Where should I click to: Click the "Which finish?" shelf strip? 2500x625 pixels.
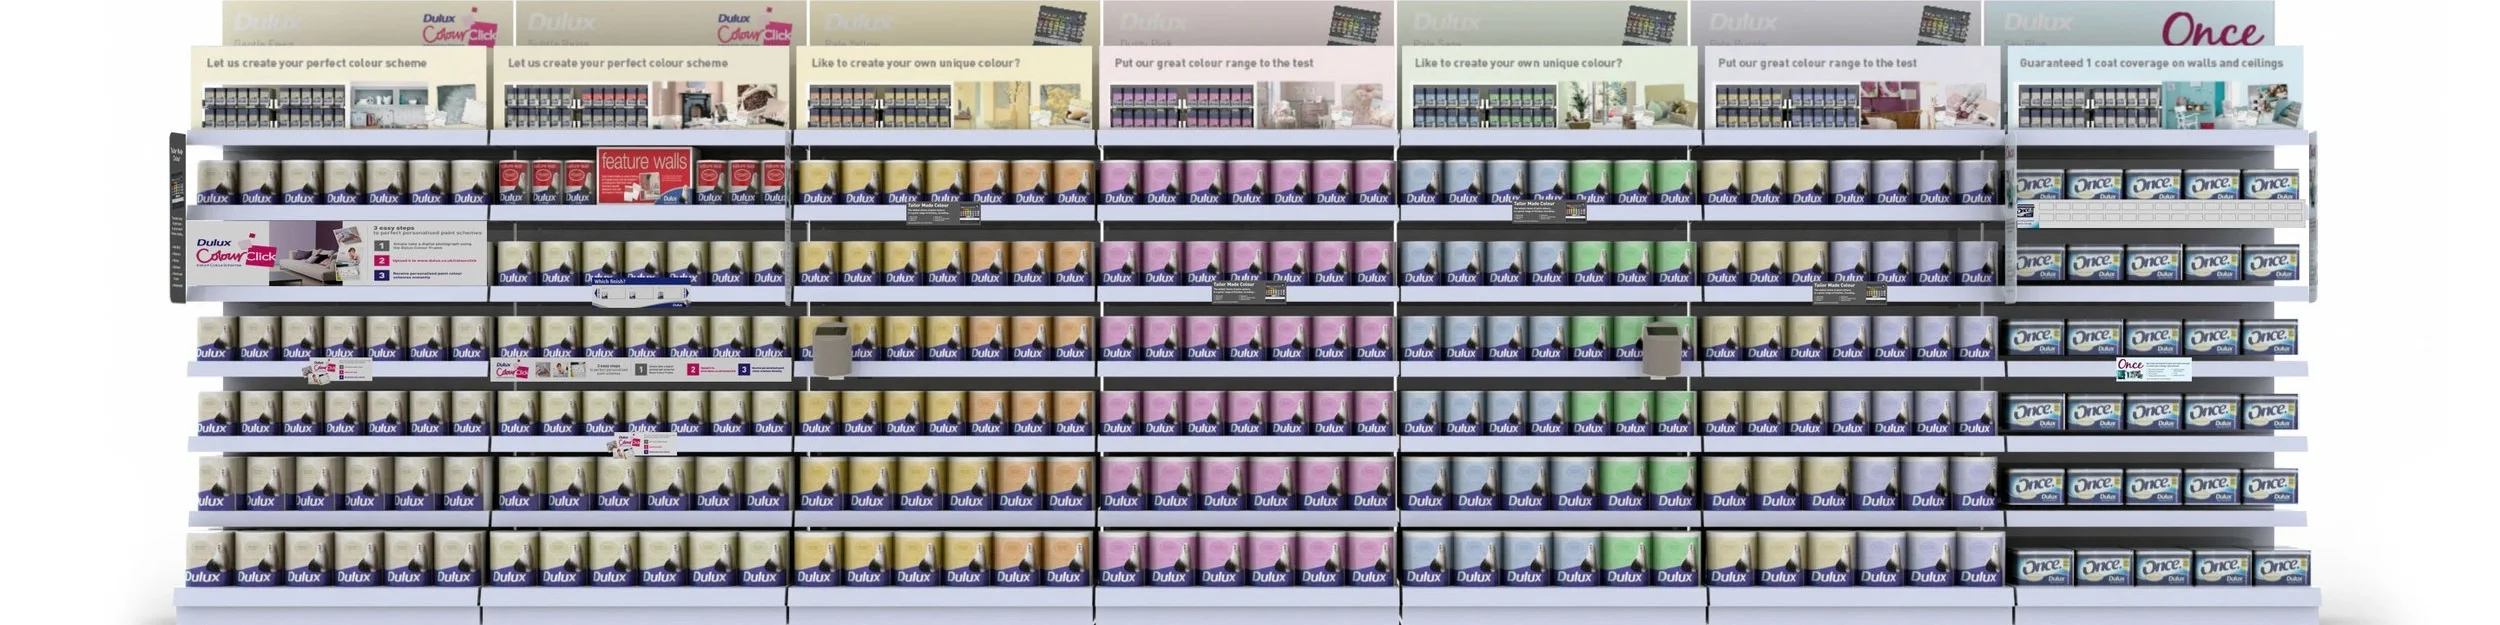[x=641, y=293]
